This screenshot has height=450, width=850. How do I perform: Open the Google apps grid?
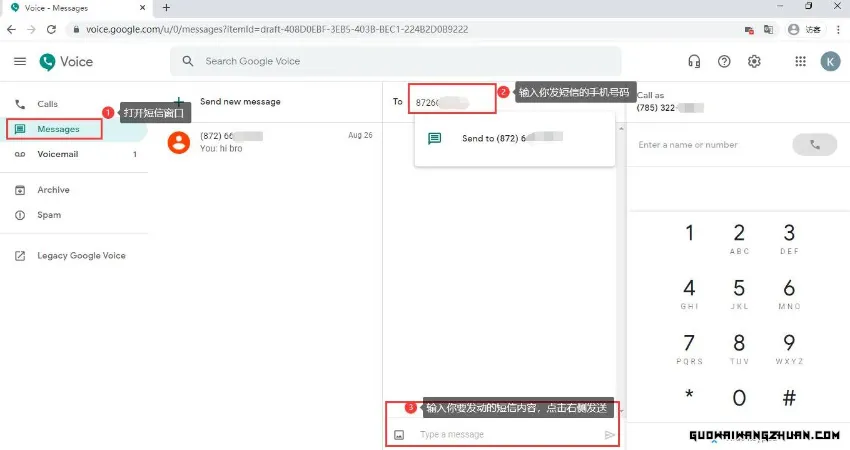(800, 61)
